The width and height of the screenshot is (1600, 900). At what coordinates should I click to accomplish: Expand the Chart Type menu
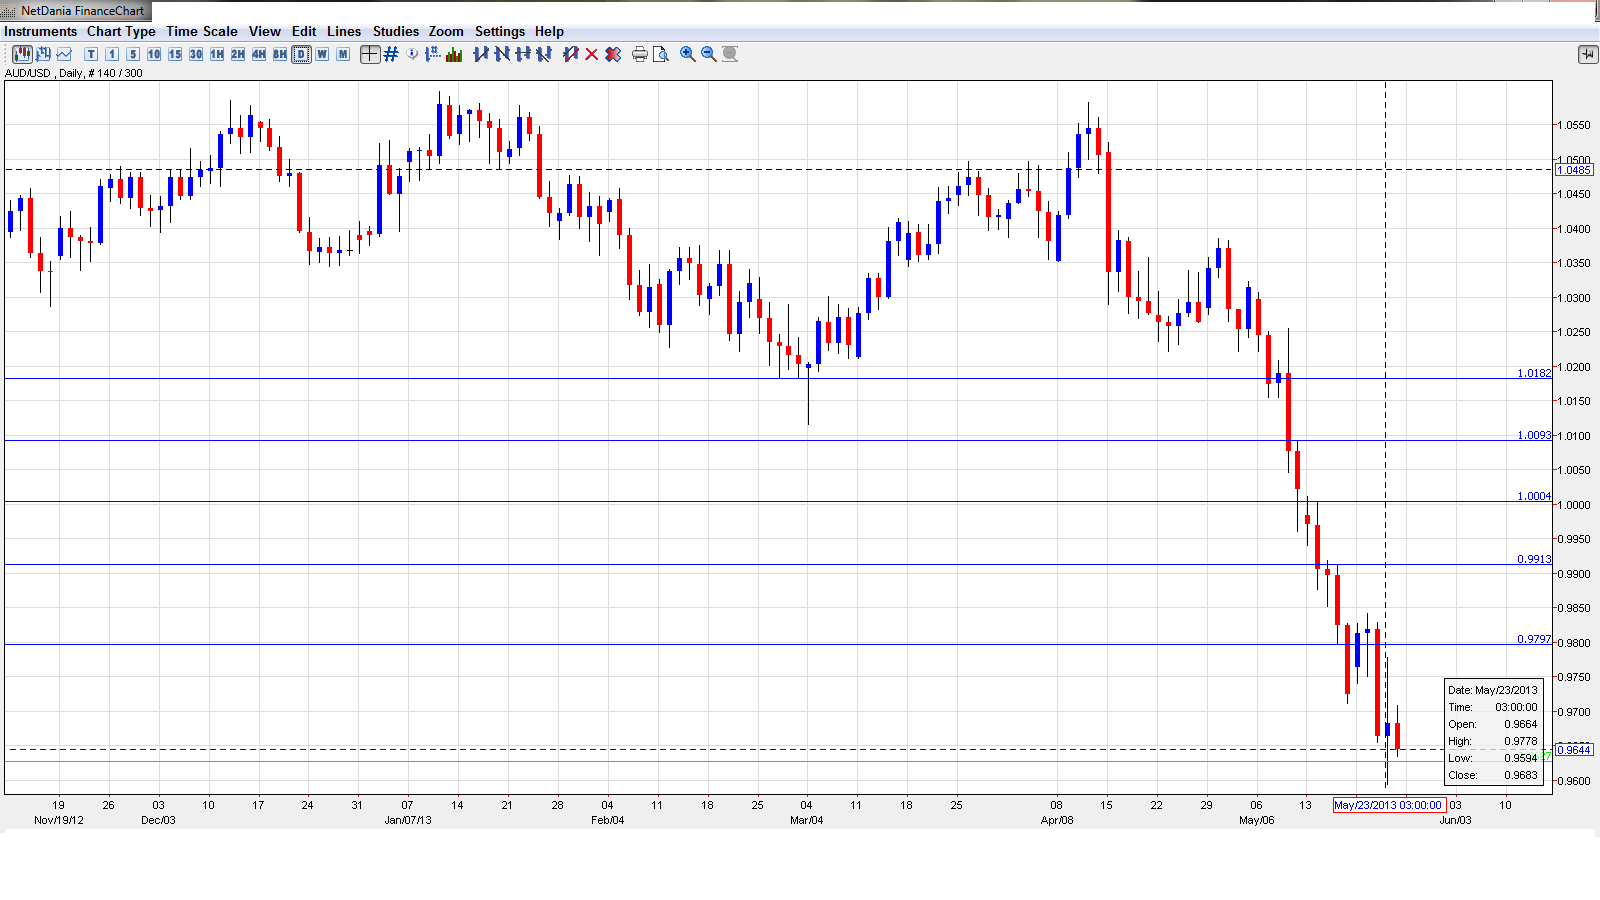[x=121, y=31]
